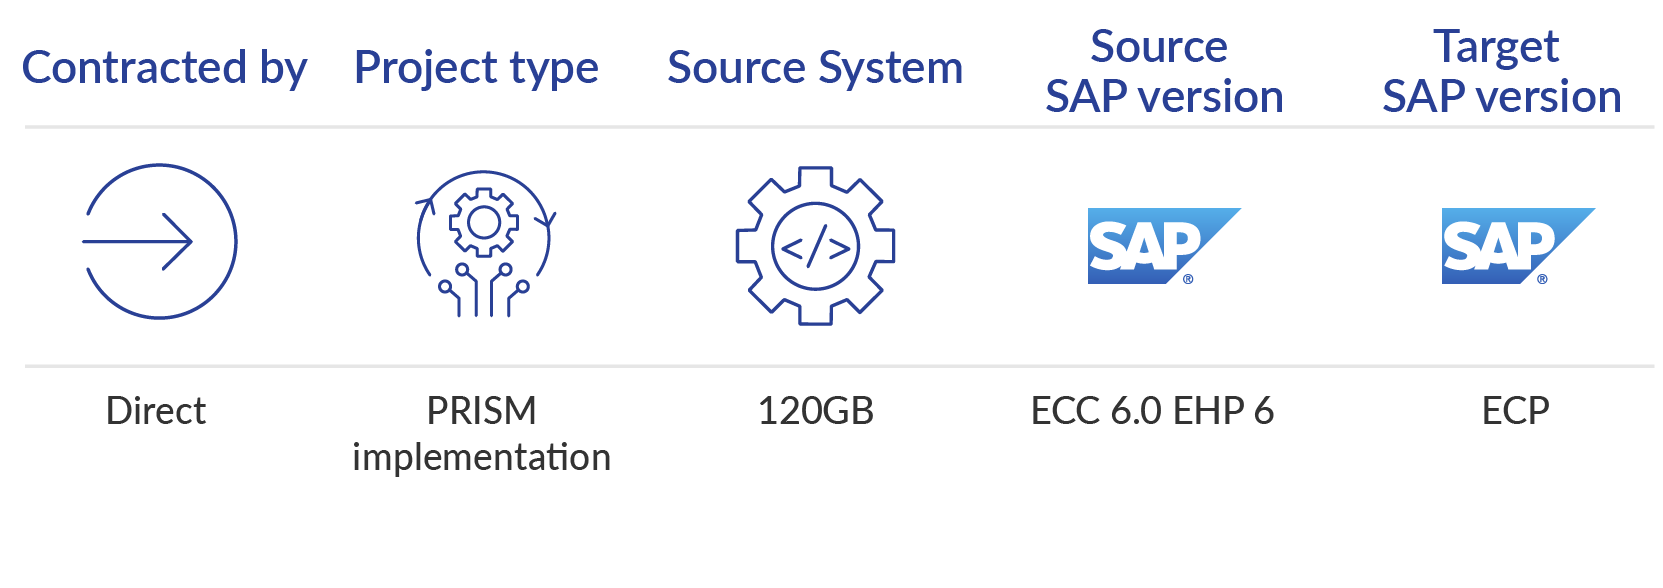Select the Contracted by heading
The image size is (1663, 588).
[165, 68]
